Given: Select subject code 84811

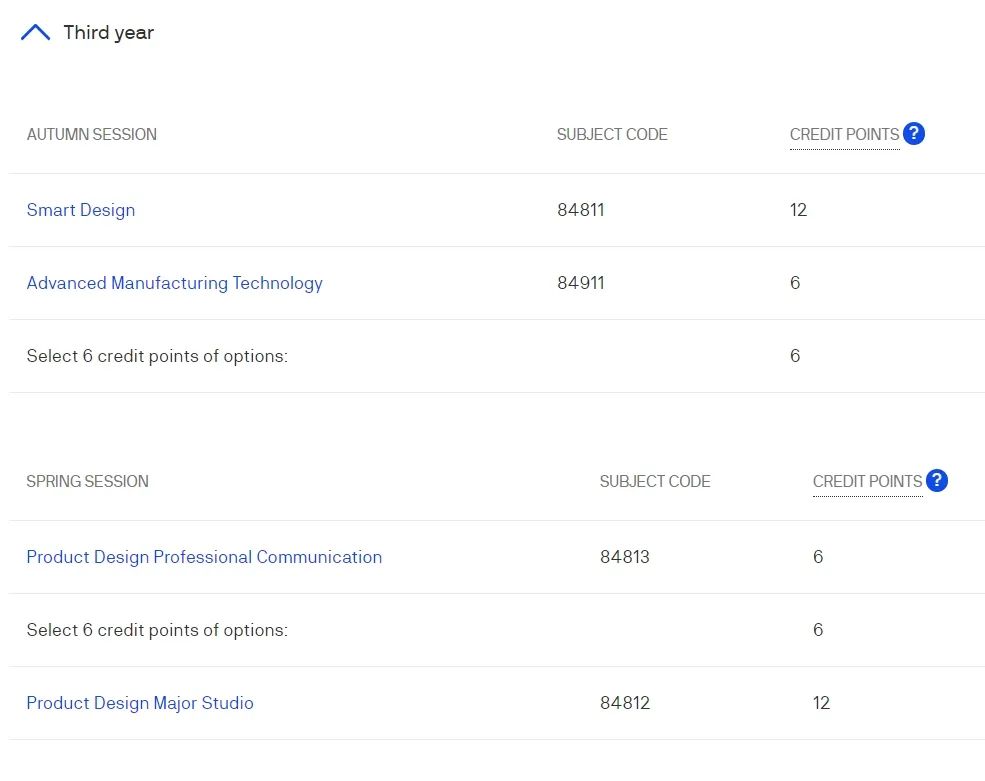Looking at the screenshot, I should coord(580,210).
